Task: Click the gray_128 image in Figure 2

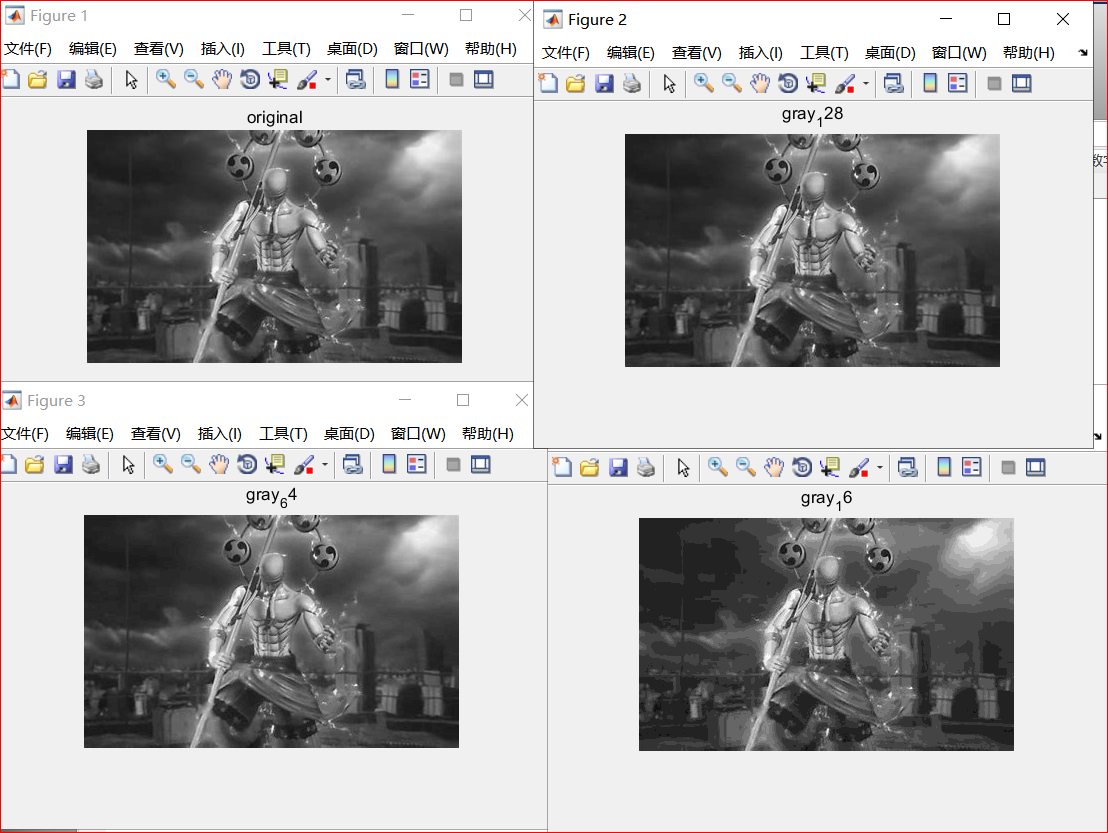Action: pyautogui.click(x=812, y=250)
